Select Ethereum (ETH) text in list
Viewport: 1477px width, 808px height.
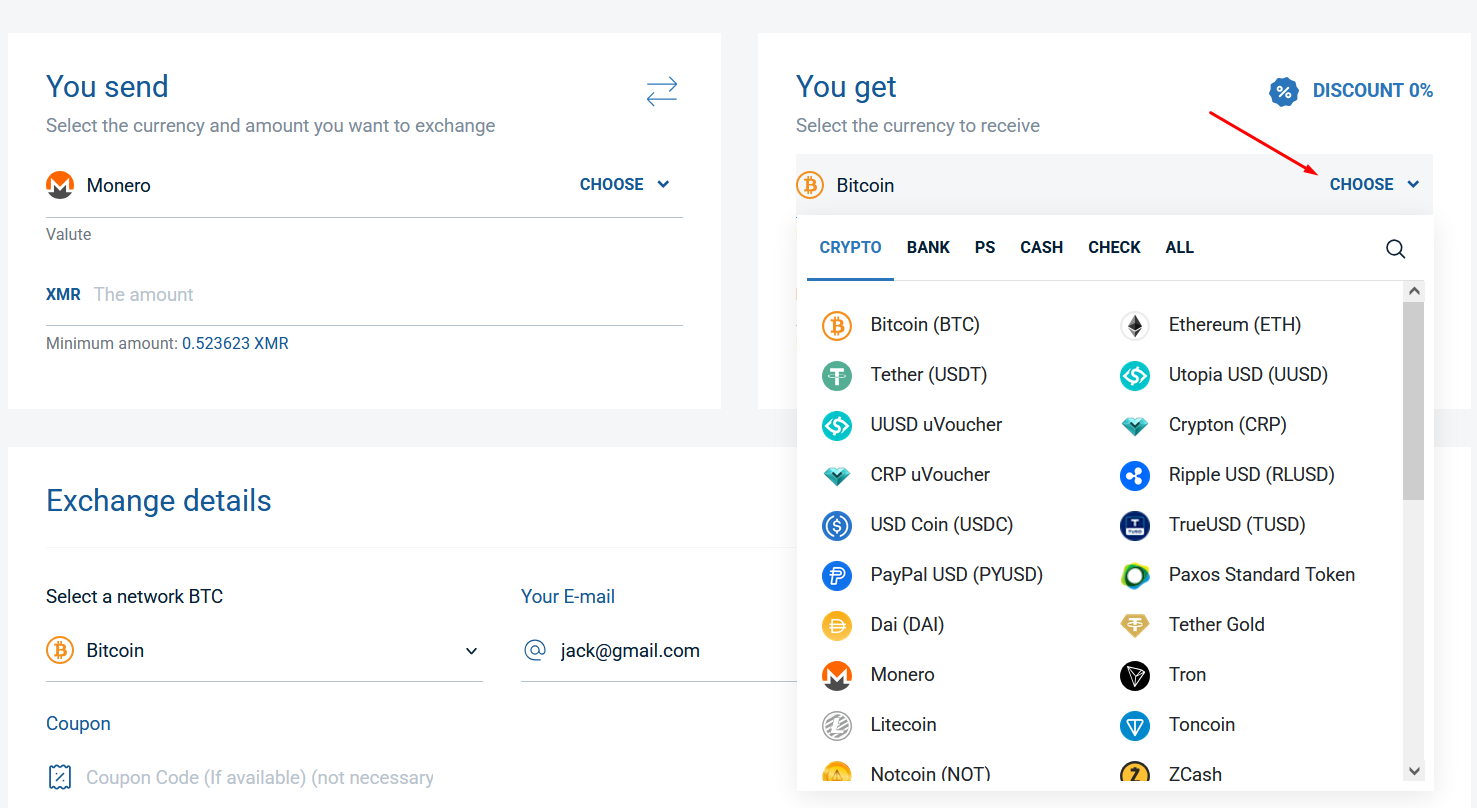coord(1235,325)
